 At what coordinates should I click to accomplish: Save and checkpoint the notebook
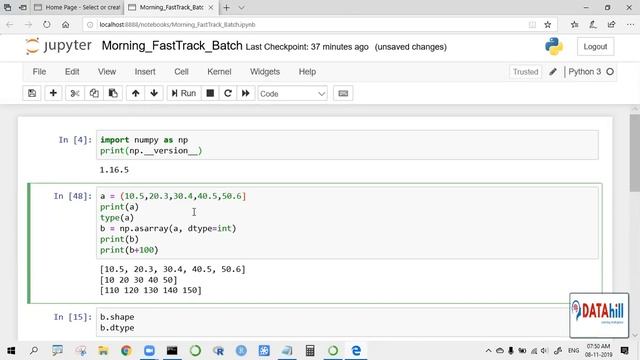tap(32, 93)
